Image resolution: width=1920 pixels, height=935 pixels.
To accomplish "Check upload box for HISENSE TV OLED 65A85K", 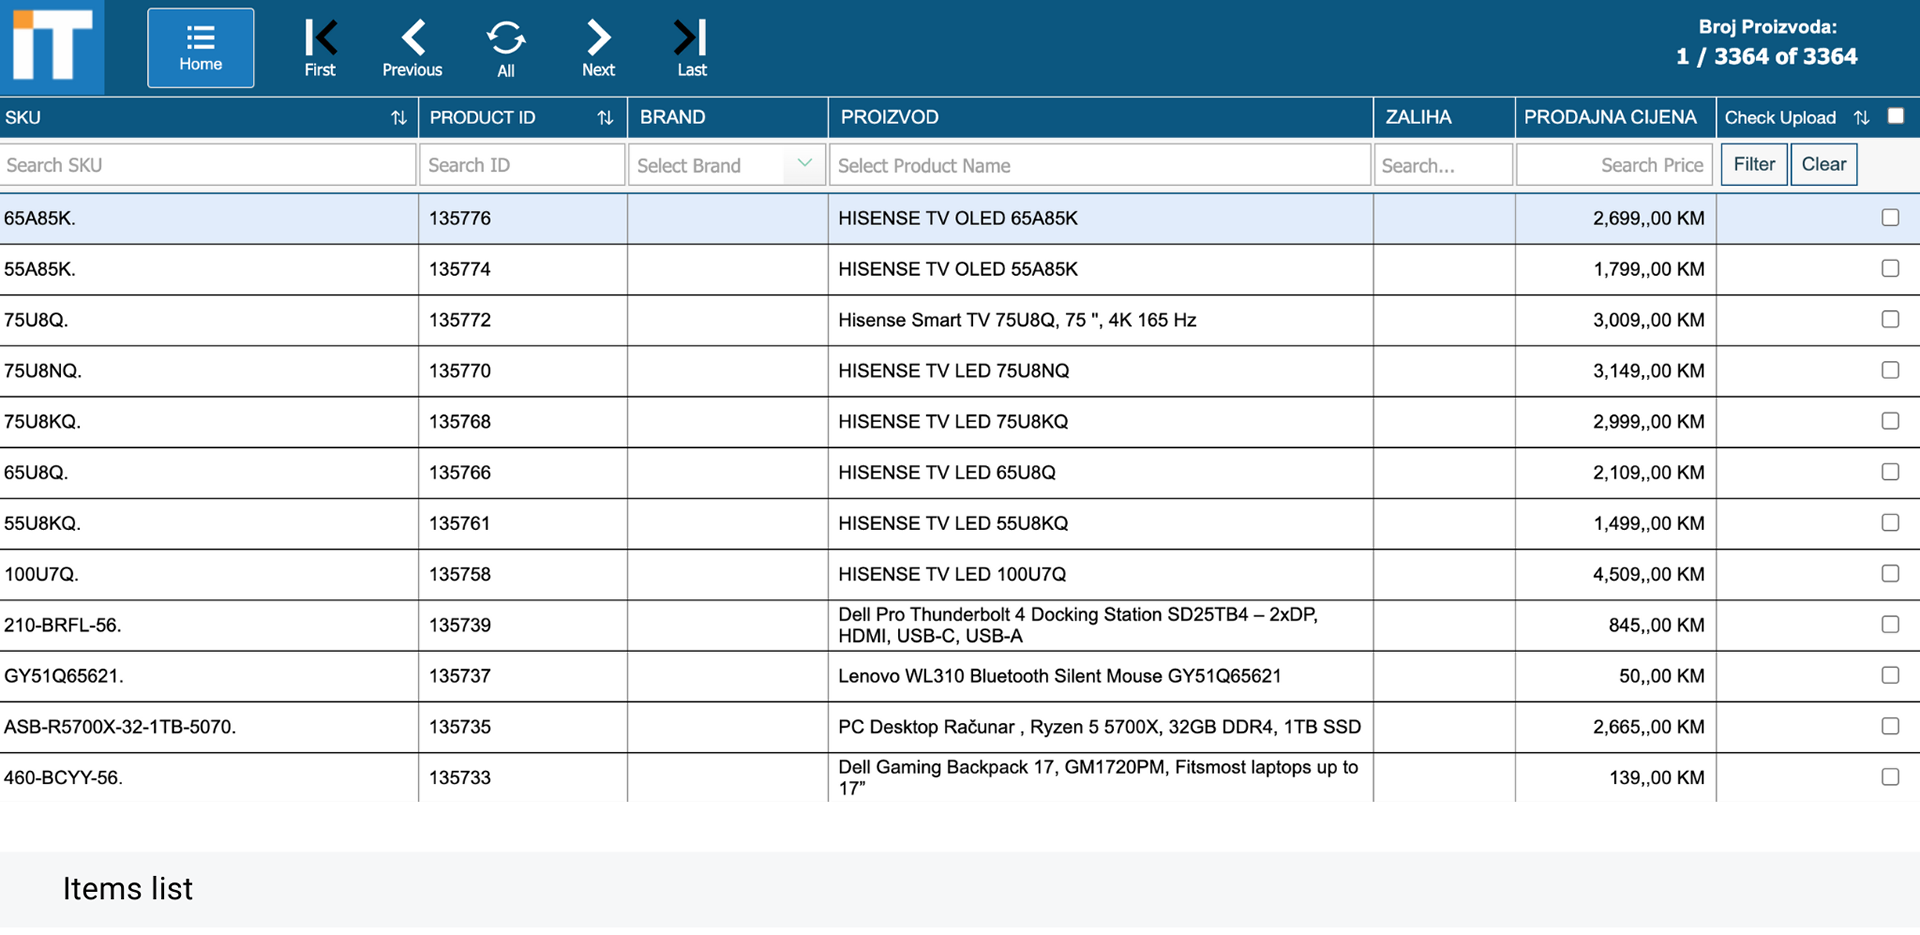I will point(1890,217).
